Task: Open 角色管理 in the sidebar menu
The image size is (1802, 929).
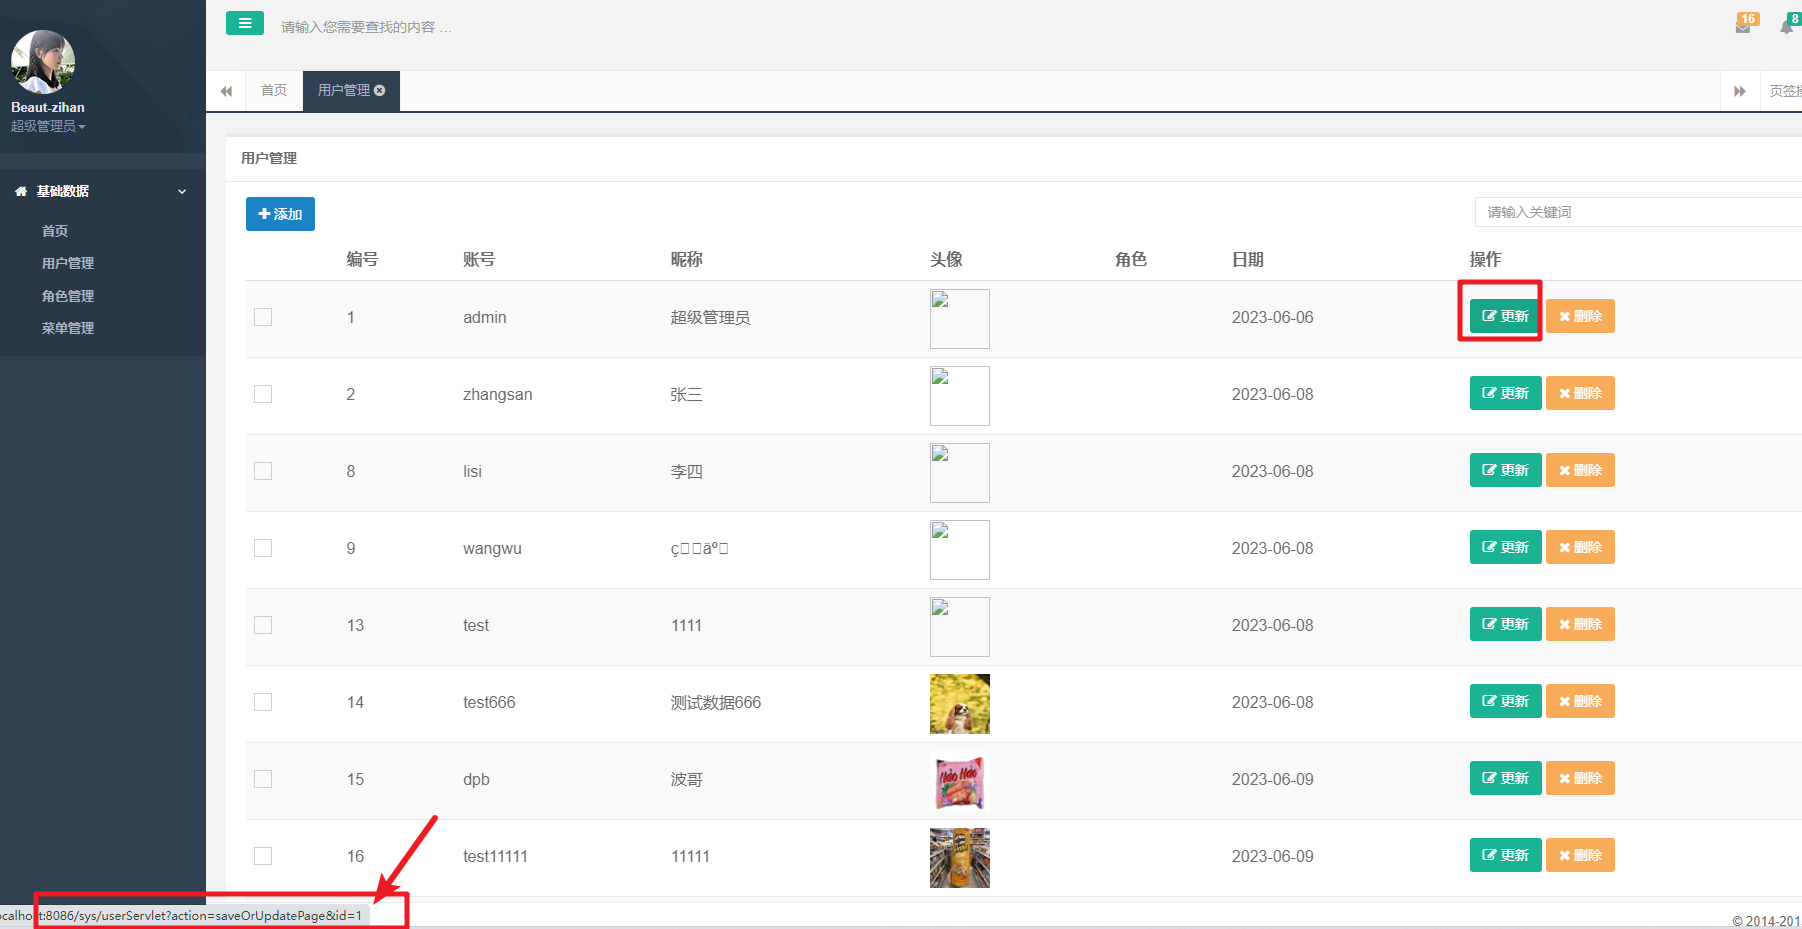Action: pos(68,296)
